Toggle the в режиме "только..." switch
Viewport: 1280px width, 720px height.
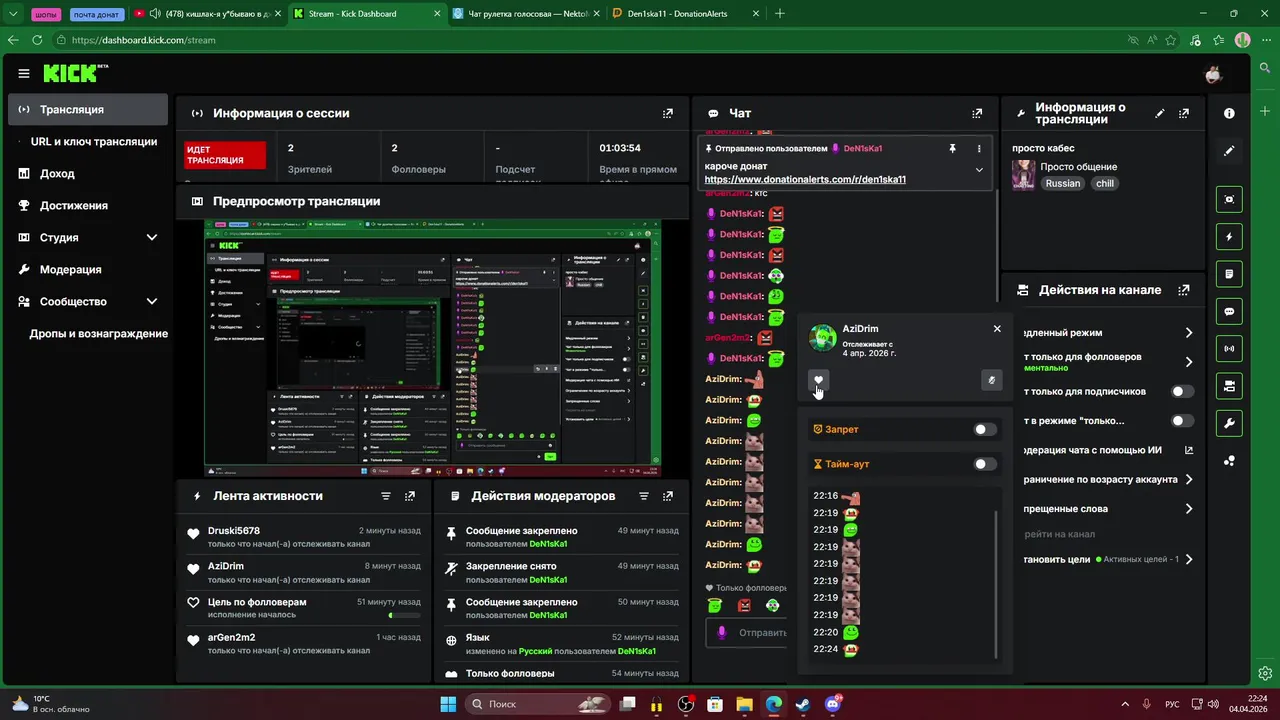point(1182,421)
